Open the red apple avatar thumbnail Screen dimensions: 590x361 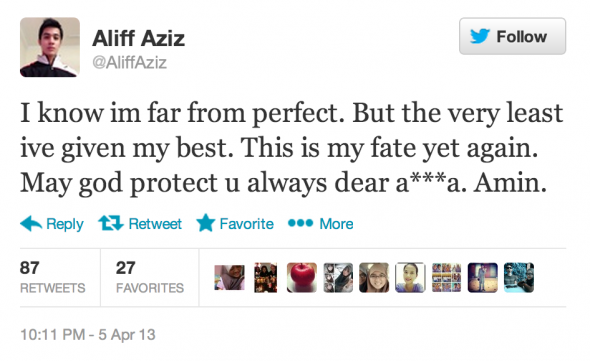[302, 277]
